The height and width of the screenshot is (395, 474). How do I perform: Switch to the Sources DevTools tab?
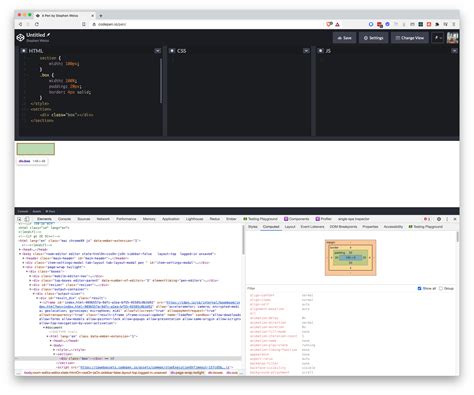[84, 219]
